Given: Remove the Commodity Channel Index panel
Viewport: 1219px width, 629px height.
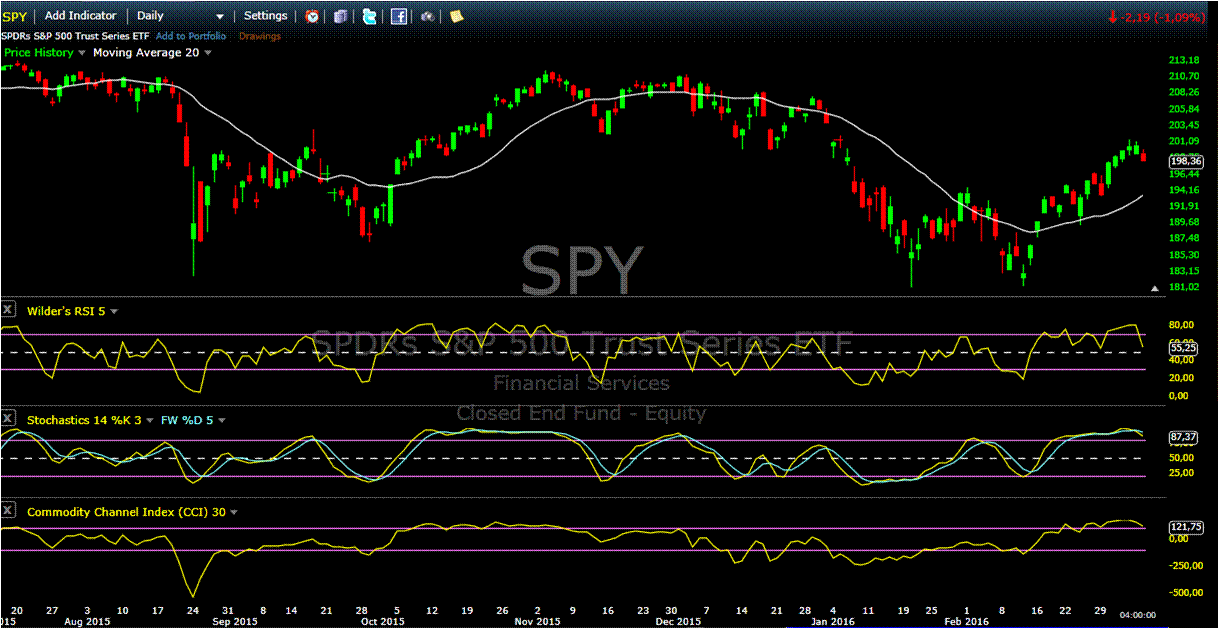Looking at the screenshot, I should point(8,512).
